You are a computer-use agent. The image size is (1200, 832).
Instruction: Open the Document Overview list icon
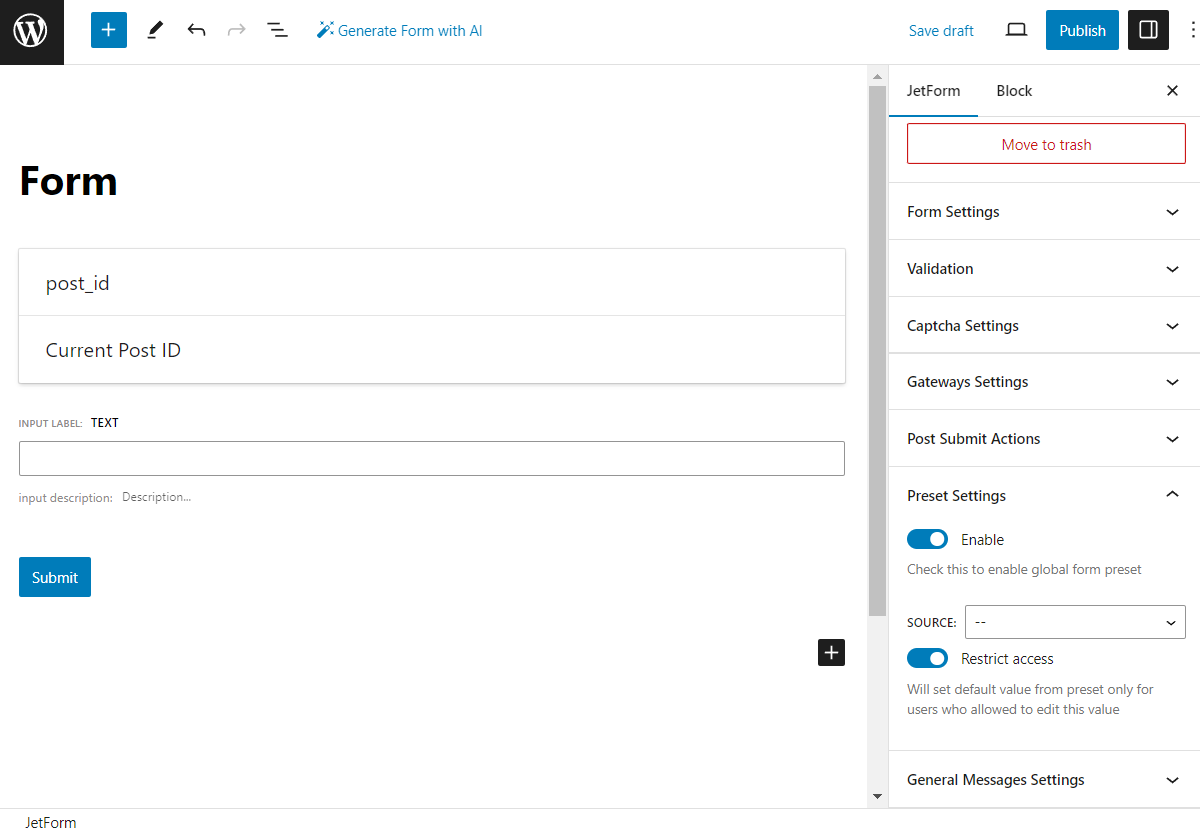pos(277,30)
